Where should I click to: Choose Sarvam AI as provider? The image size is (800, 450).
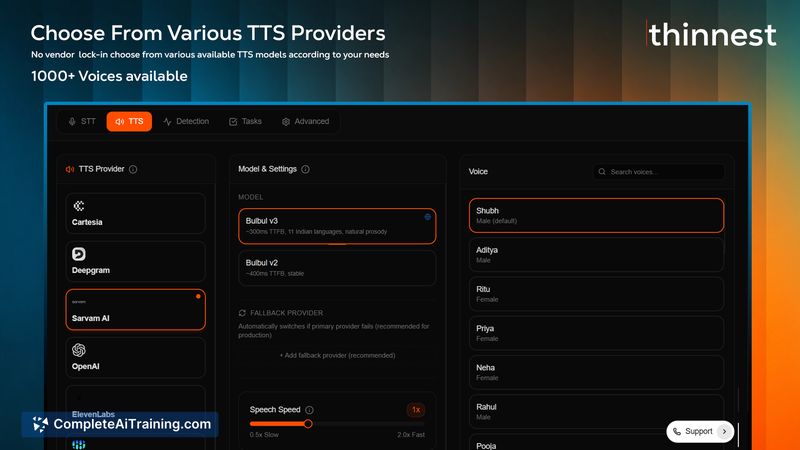pyautogui.click(x=135, y=310)
